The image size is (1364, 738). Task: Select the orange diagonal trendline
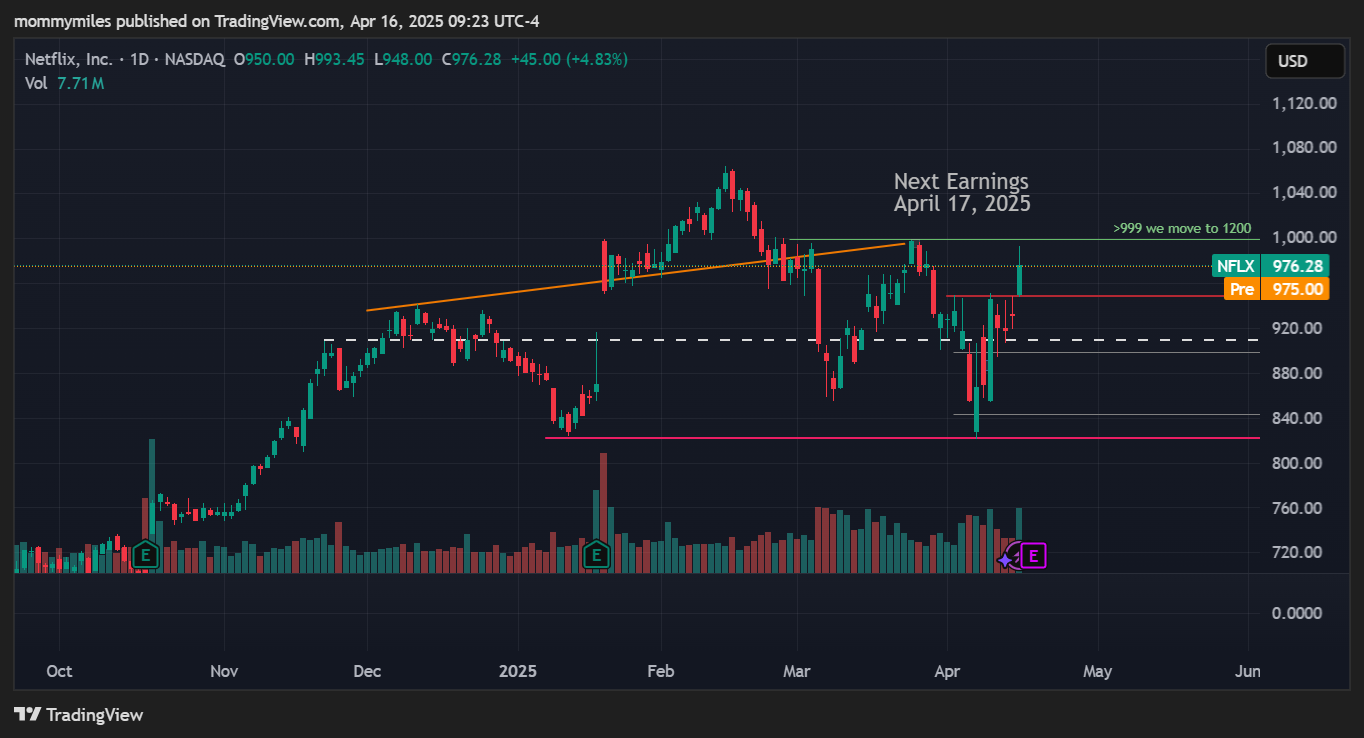point(636,276)
